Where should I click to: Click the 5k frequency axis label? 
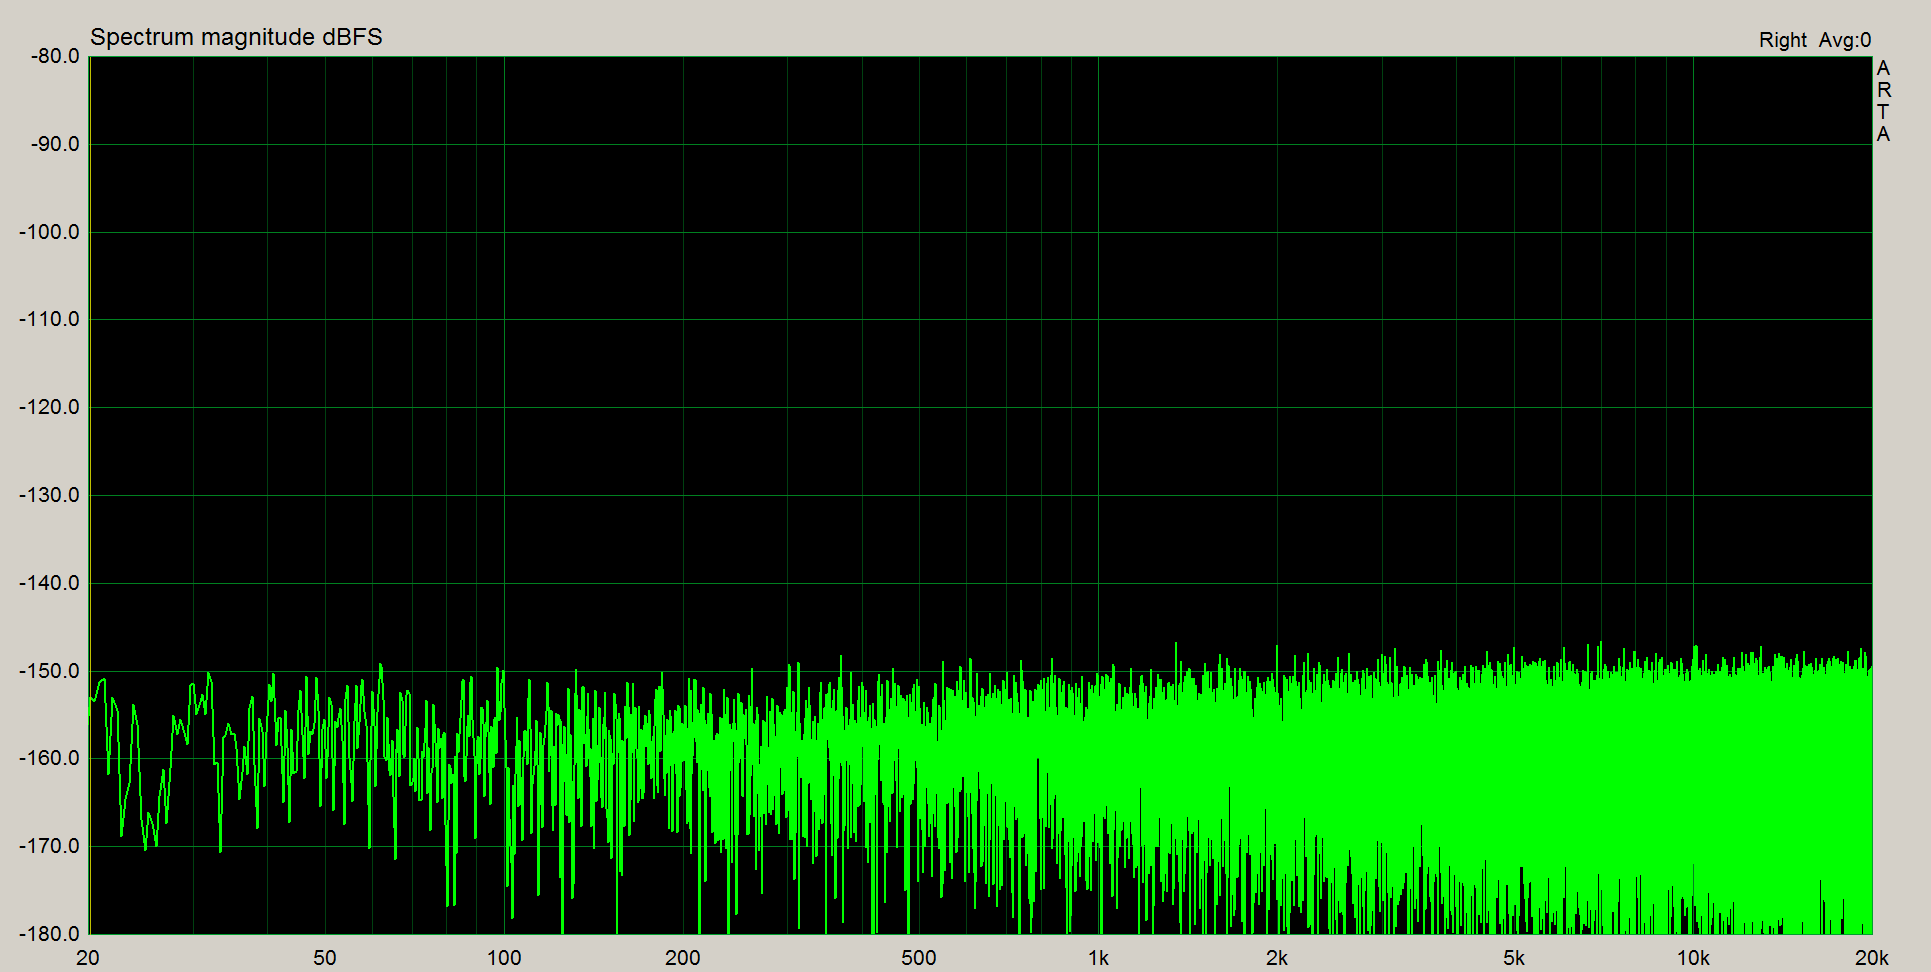[x=1514, y=958]
